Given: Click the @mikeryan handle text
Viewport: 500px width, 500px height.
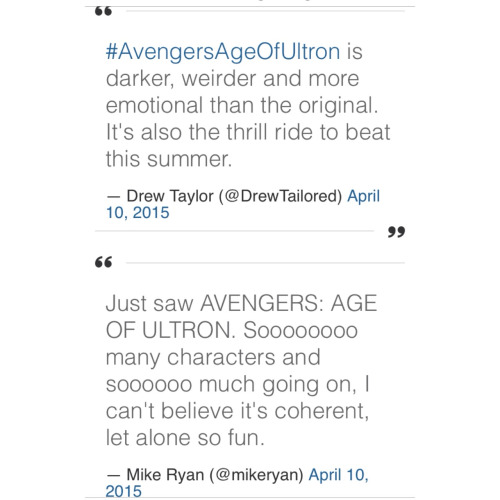Looking at the screenshot, I should coord(256,475).
